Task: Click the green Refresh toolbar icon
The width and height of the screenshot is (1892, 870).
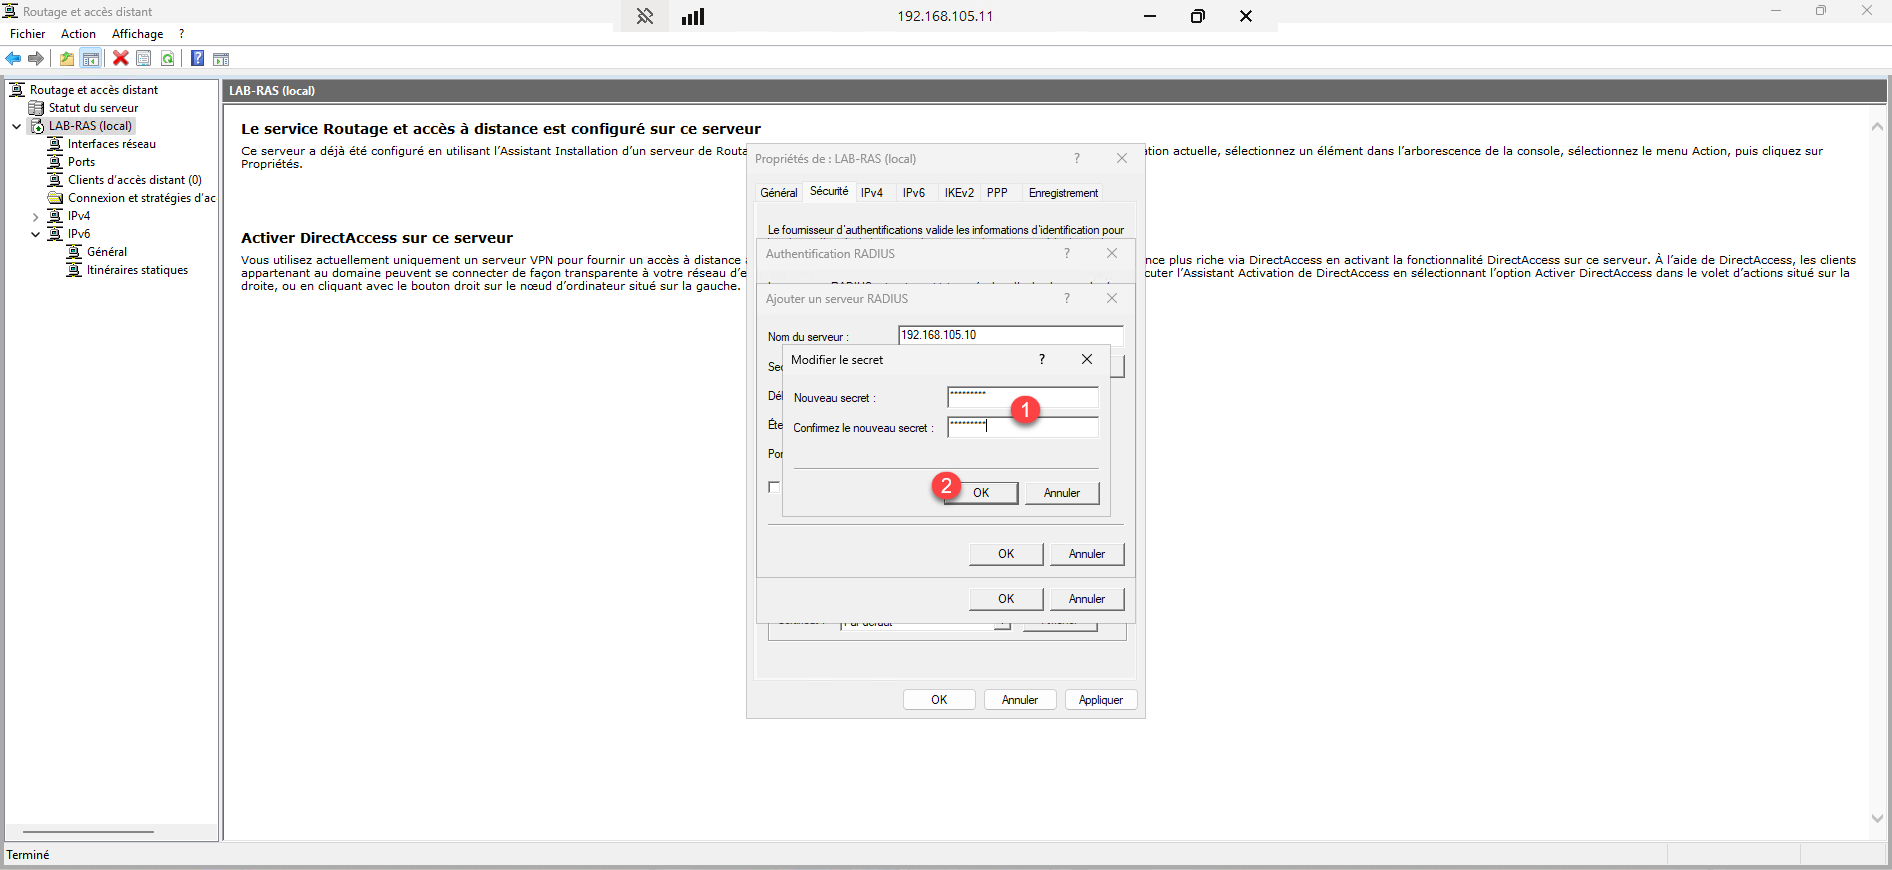Action: tap(168, 59)
